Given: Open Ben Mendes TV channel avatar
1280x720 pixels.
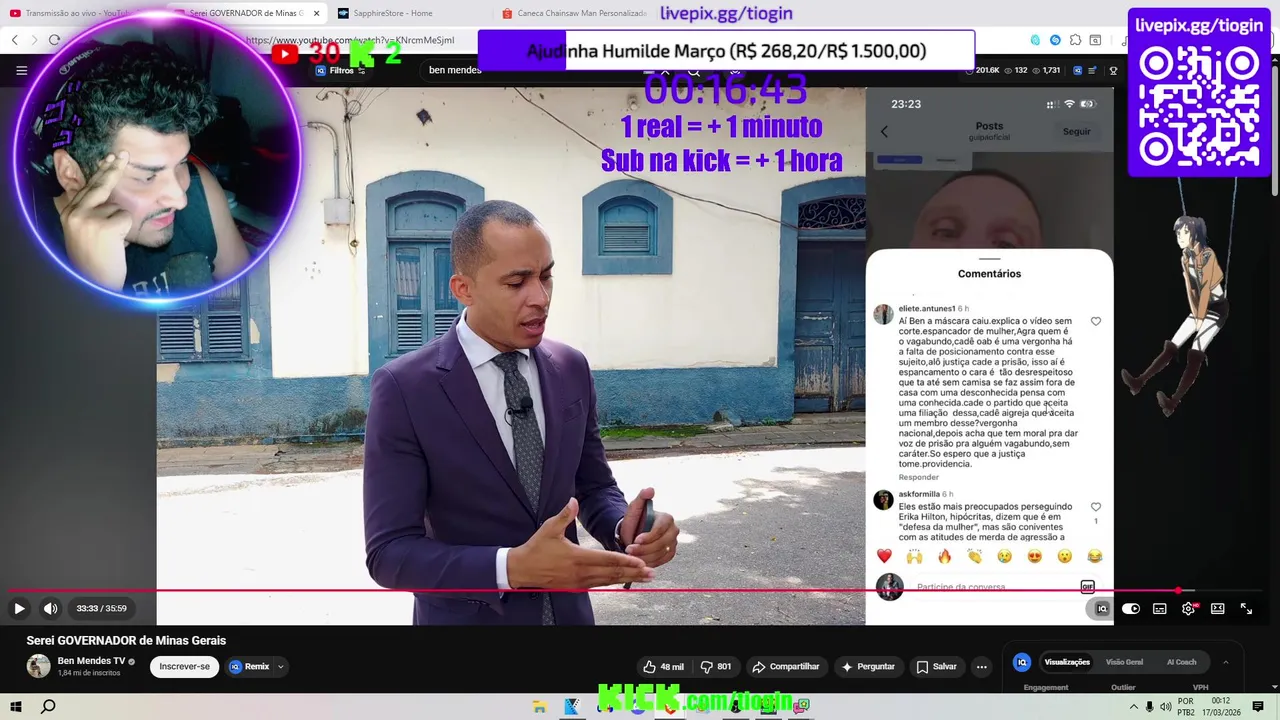Looking at the screenshot, I should coord(38,666).
